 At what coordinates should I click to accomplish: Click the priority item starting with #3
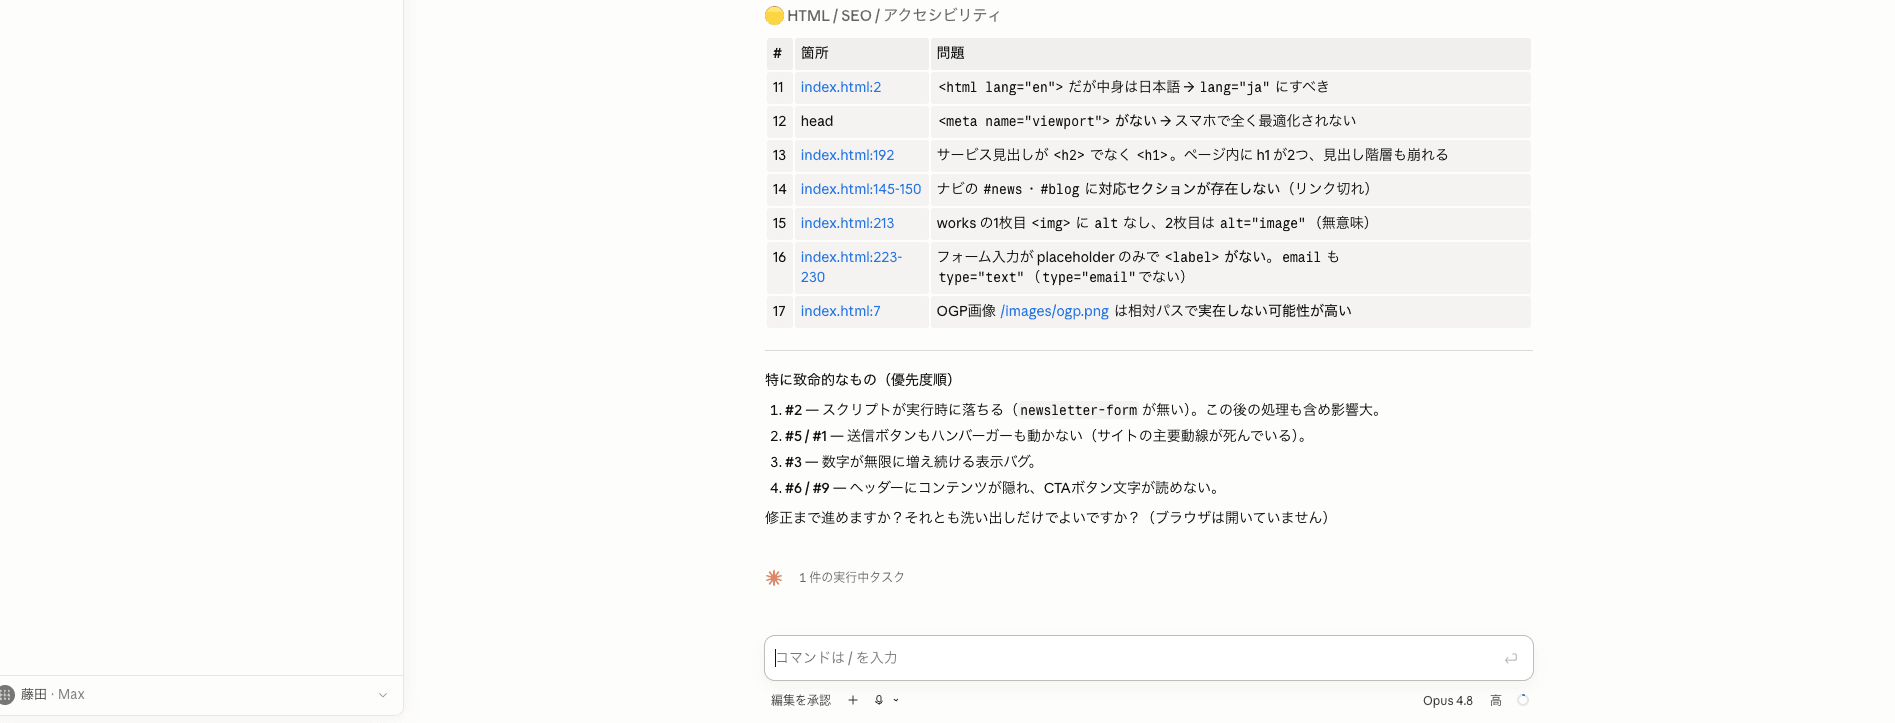[914, 462]
